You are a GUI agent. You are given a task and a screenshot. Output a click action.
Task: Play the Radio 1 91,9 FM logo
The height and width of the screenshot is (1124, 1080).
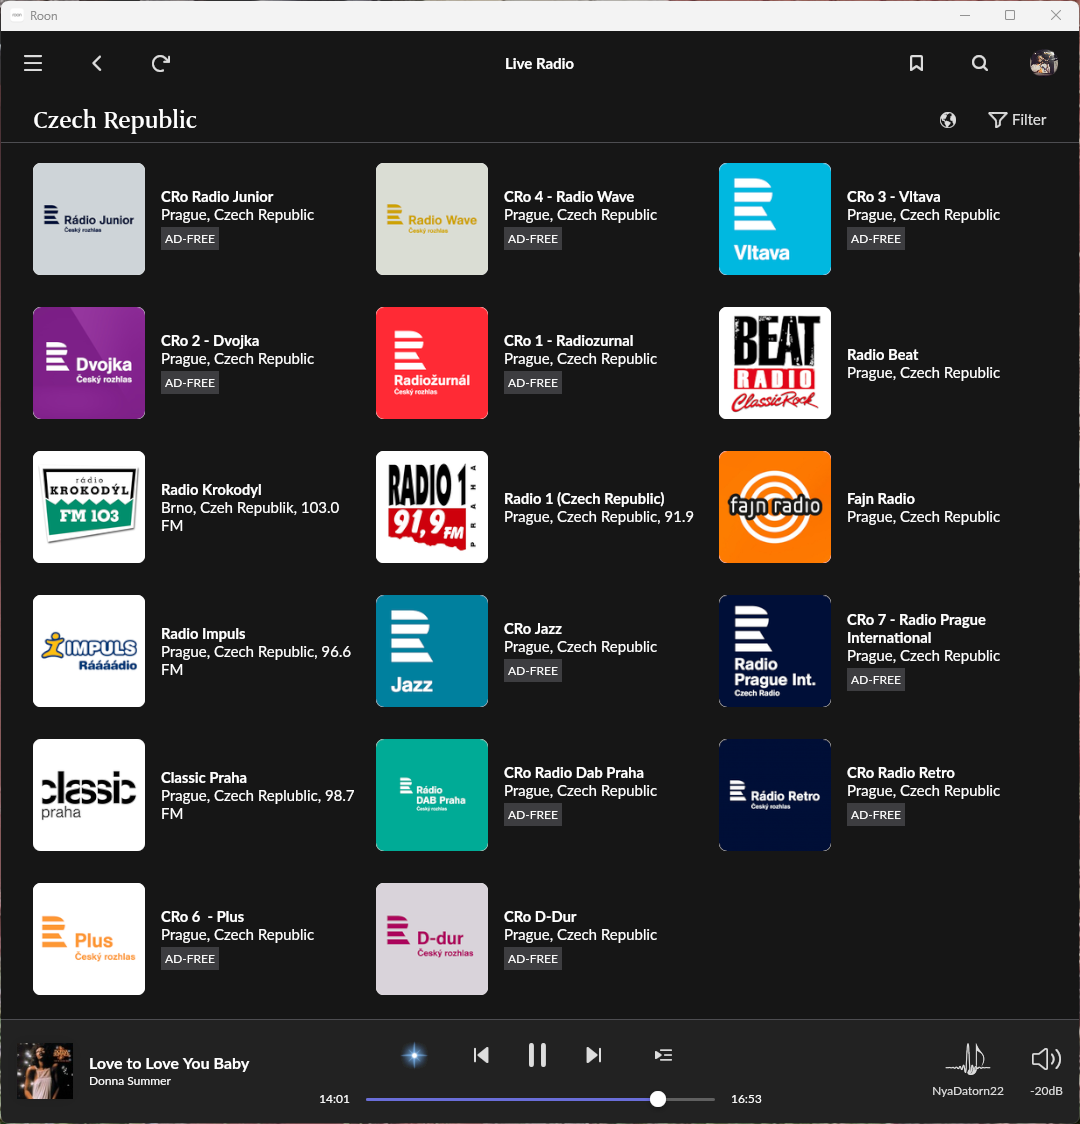pos(432,507)
